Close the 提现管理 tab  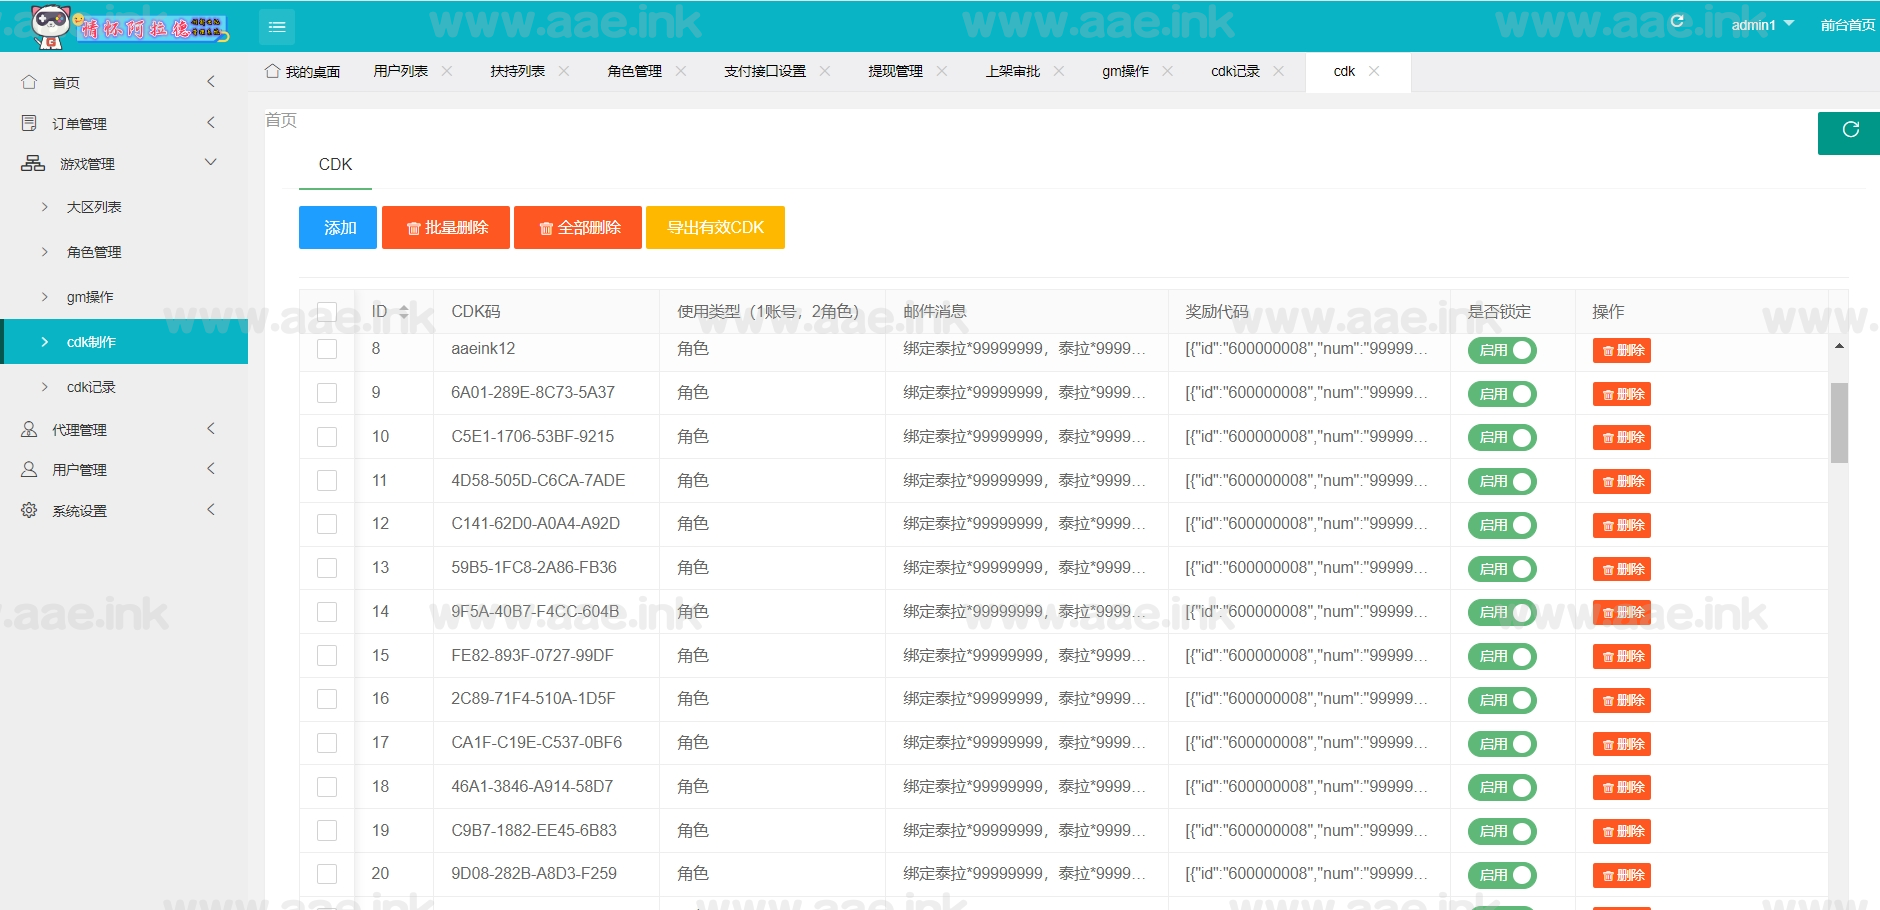942,71
